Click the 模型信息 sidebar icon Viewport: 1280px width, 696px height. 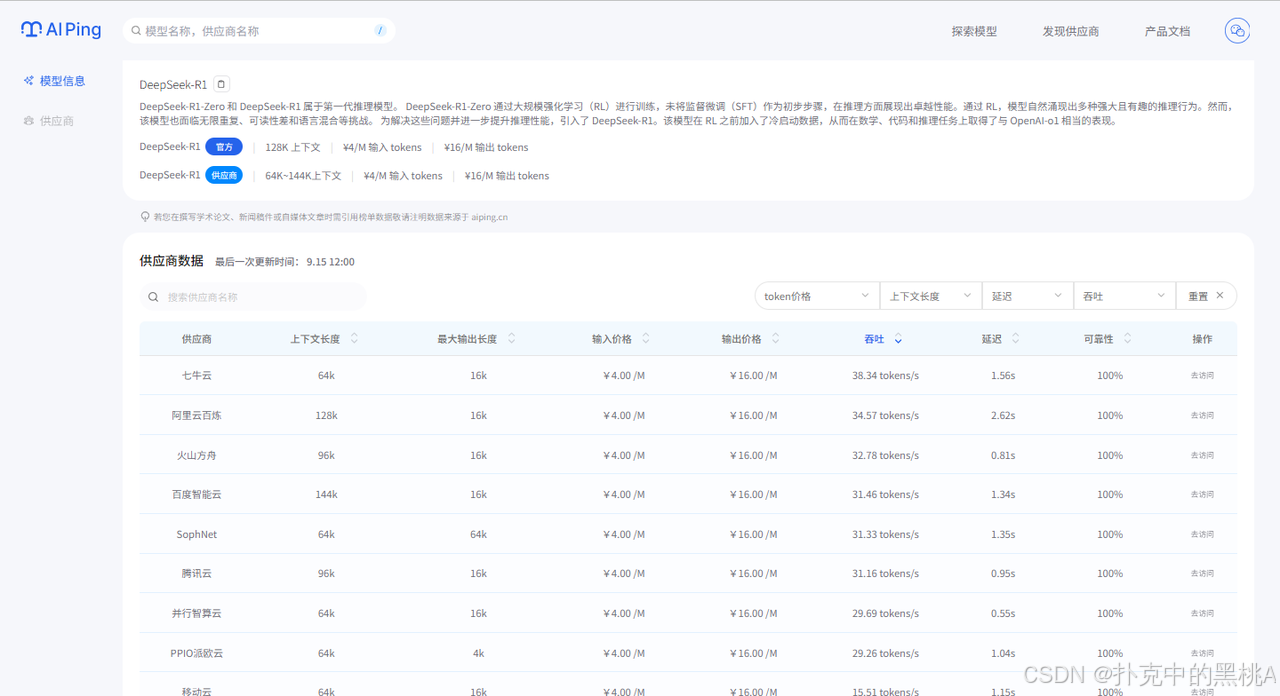(29, 81)
